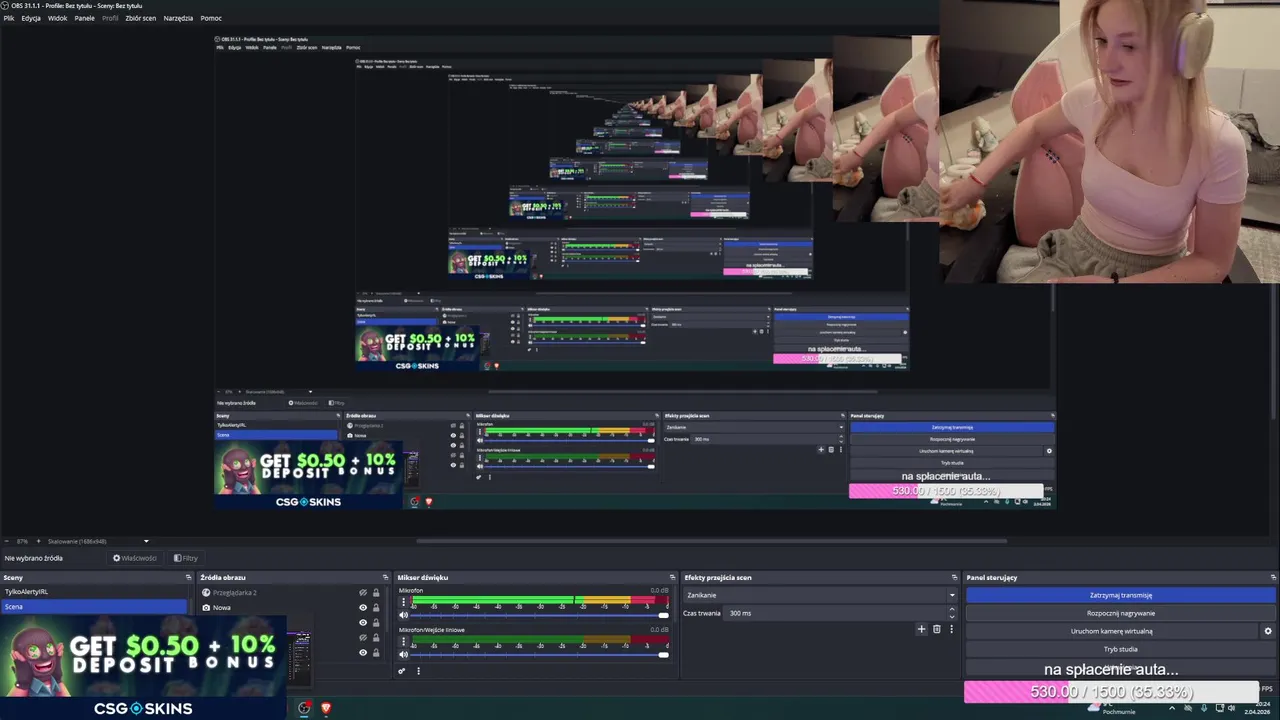Mute the Mikrofon channel speaker icon
This screenshot has height=720, width=1280.
pyautogui.click(x=404, y=615)
